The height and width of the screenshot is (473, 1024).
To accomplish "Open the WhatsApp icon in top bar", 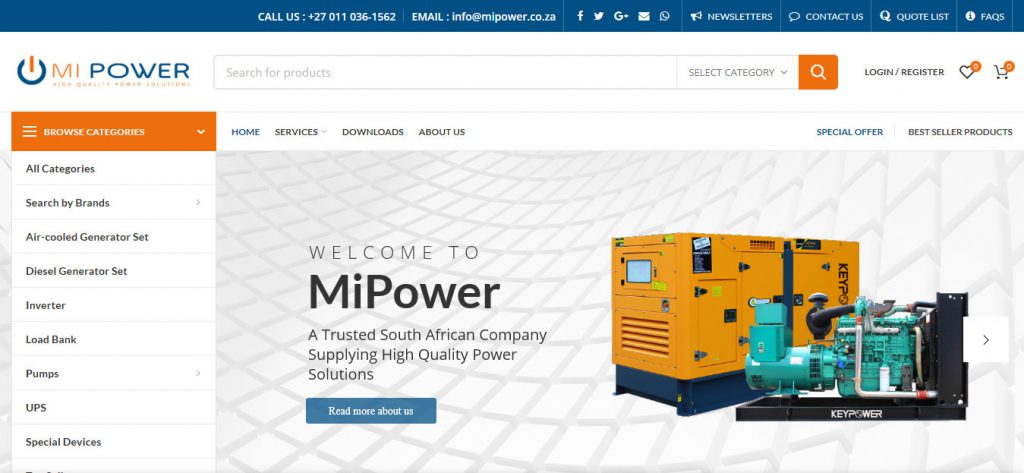I will tap(664, 16).
